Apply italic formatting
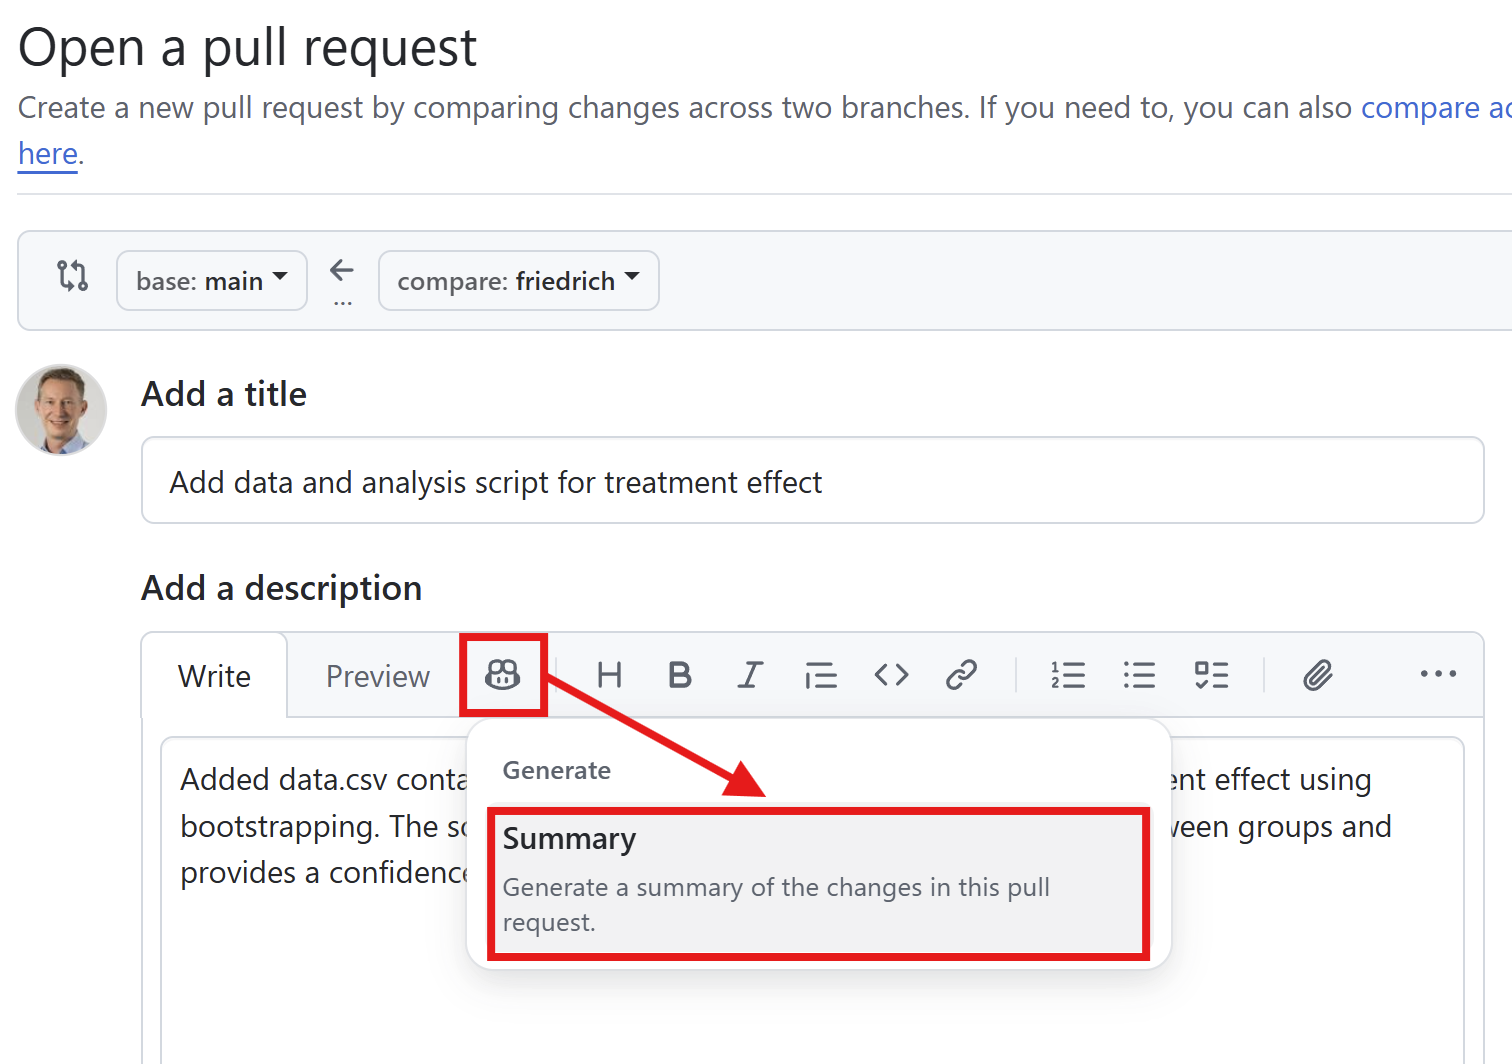1512x1064 pixels. (750, 675)
